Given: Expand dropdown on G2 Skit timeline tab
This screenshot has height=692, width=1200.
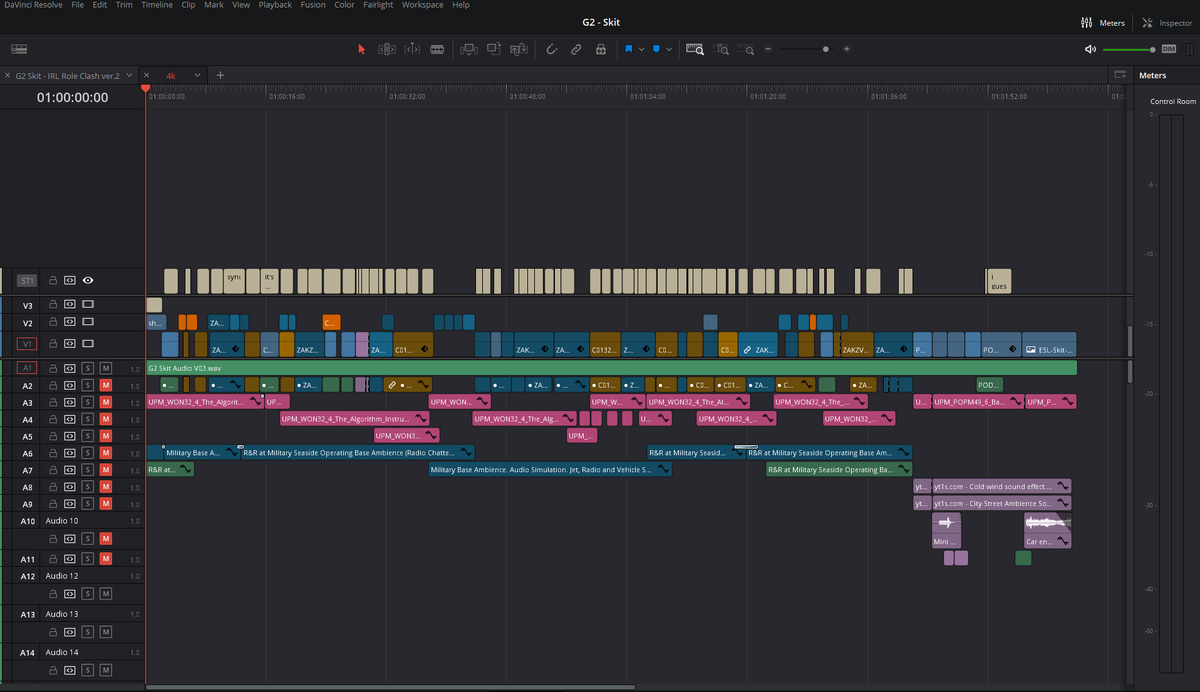Looking at the screenshot, I should 128,75.
